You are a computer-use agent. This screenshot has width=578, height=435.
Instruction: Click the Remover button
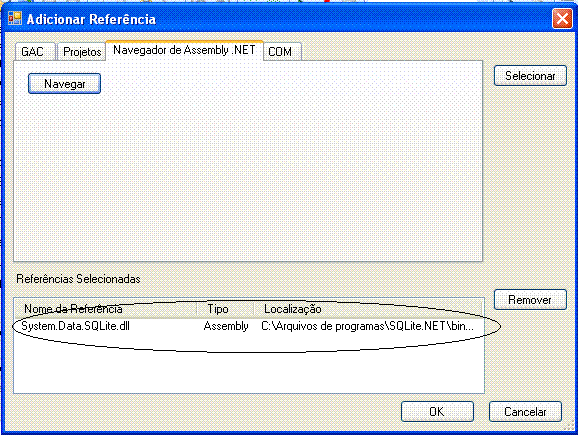point(530,300)
